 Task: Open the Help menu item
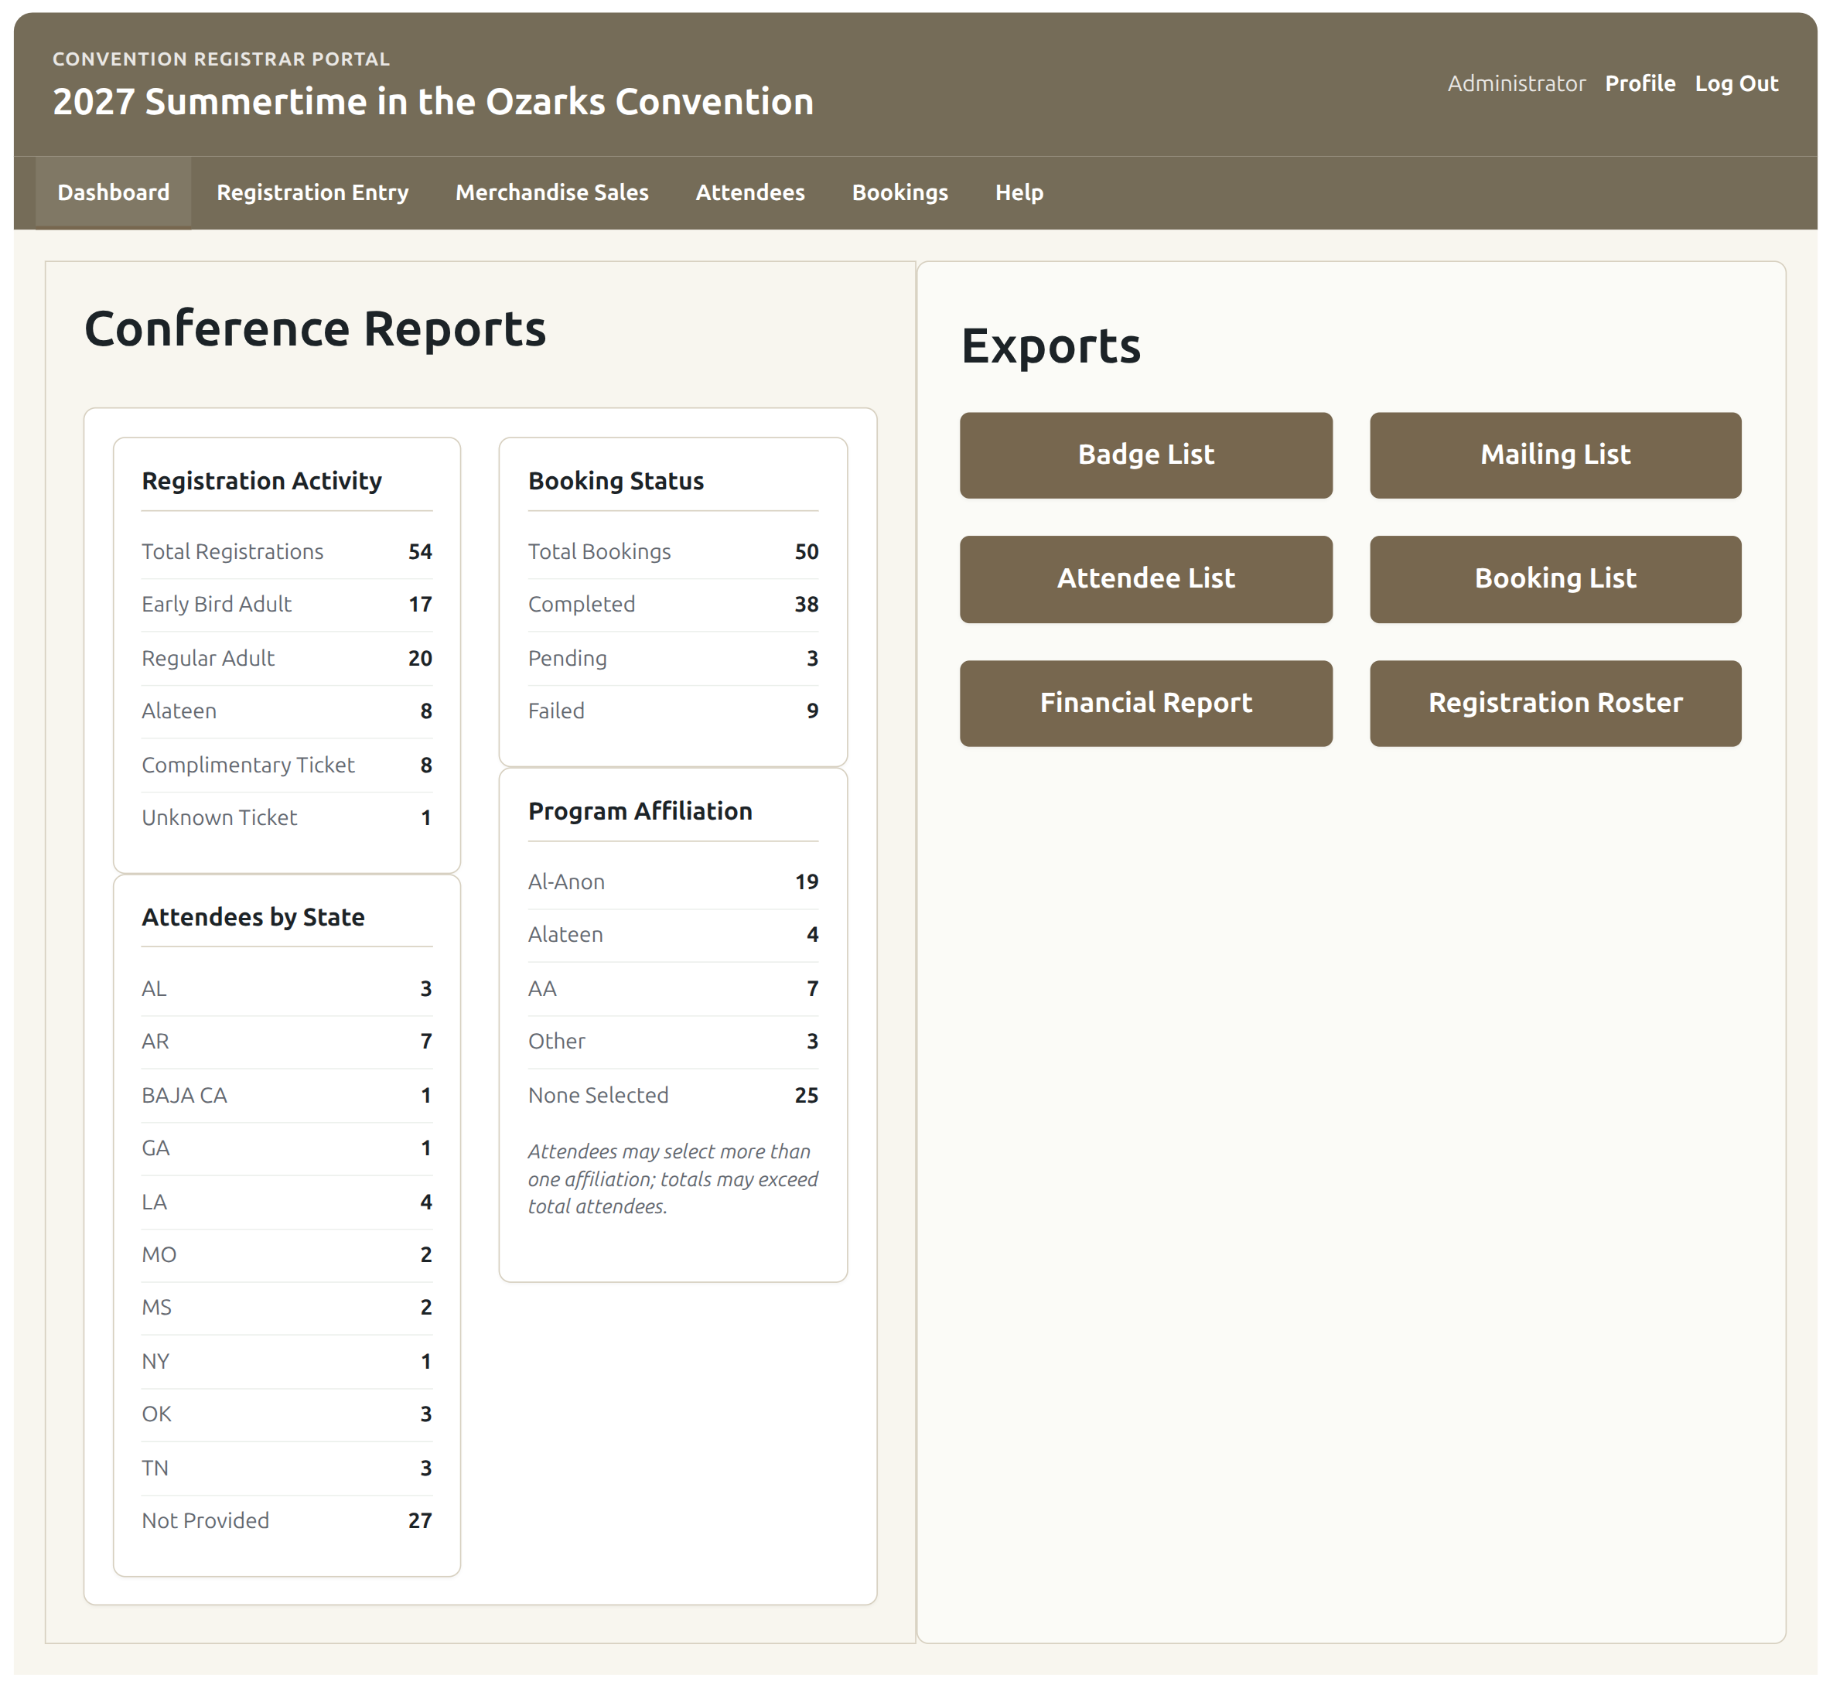click(1019, 192)
